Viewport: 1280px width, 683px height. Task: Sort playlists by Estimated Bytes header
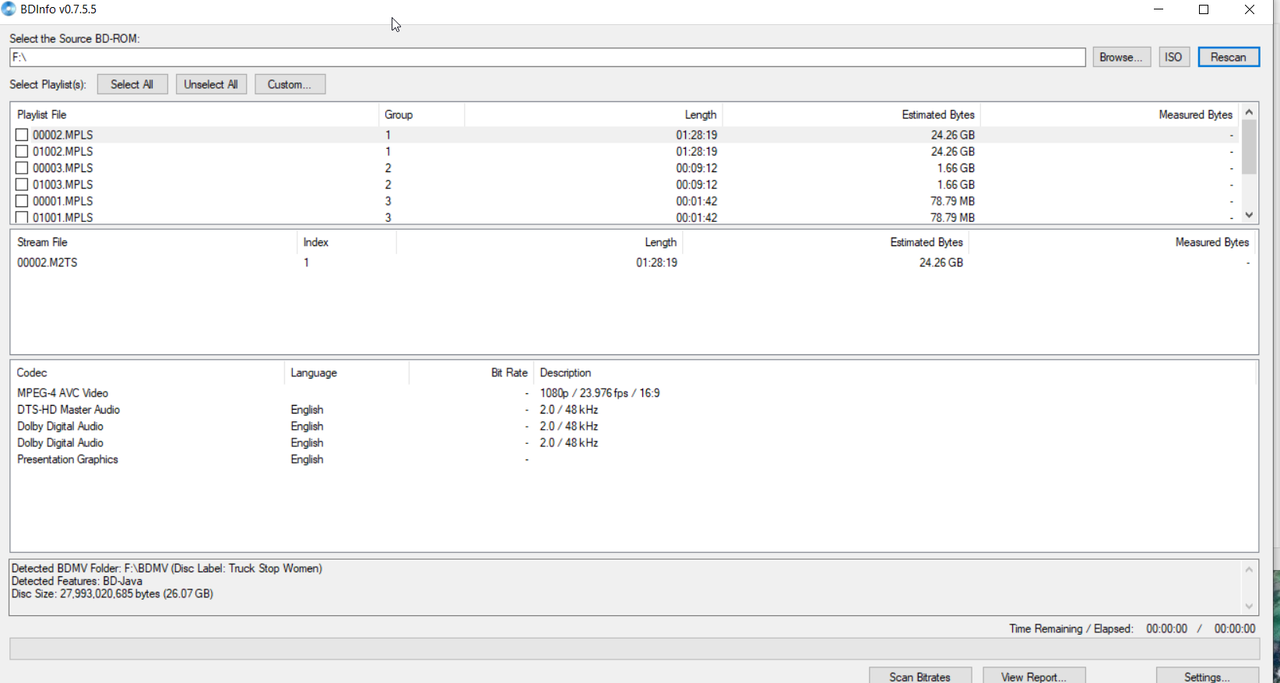[851, 115]
